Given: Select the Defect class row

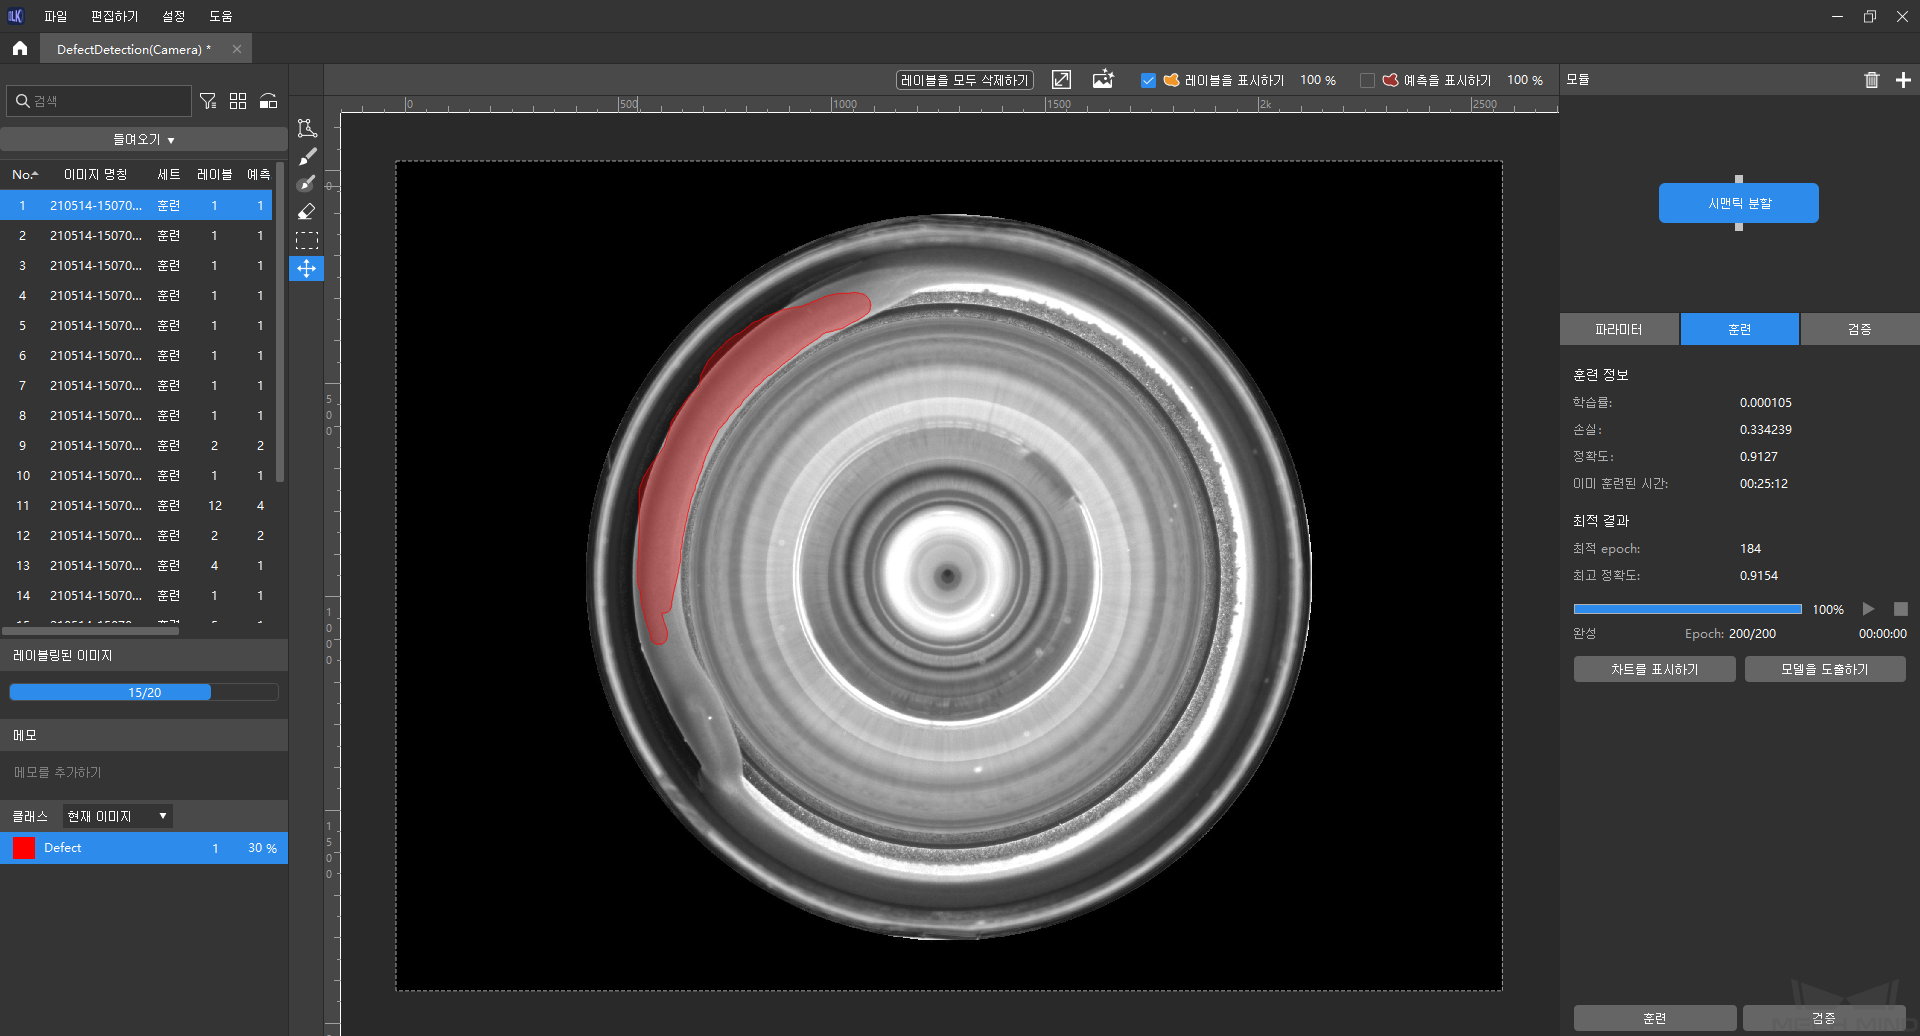Looking at the screenshot, I should tap(144, 848).
